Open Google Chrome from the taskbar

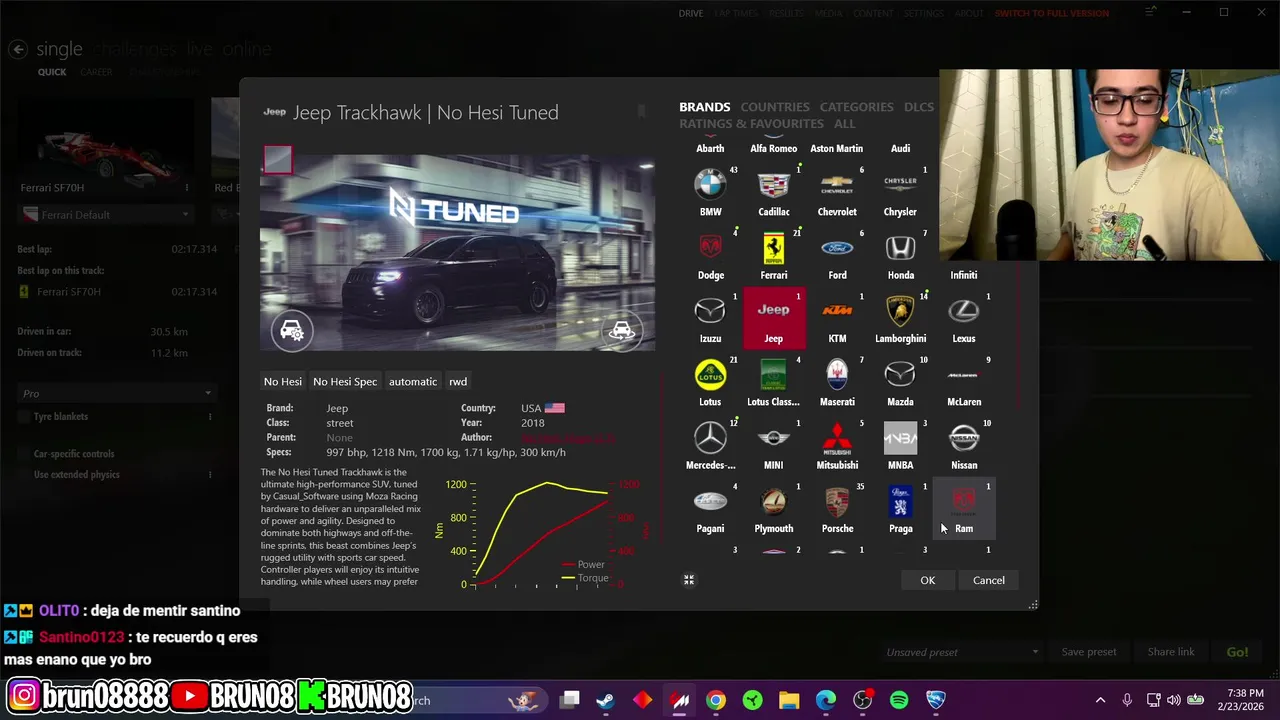coord(716,700)
